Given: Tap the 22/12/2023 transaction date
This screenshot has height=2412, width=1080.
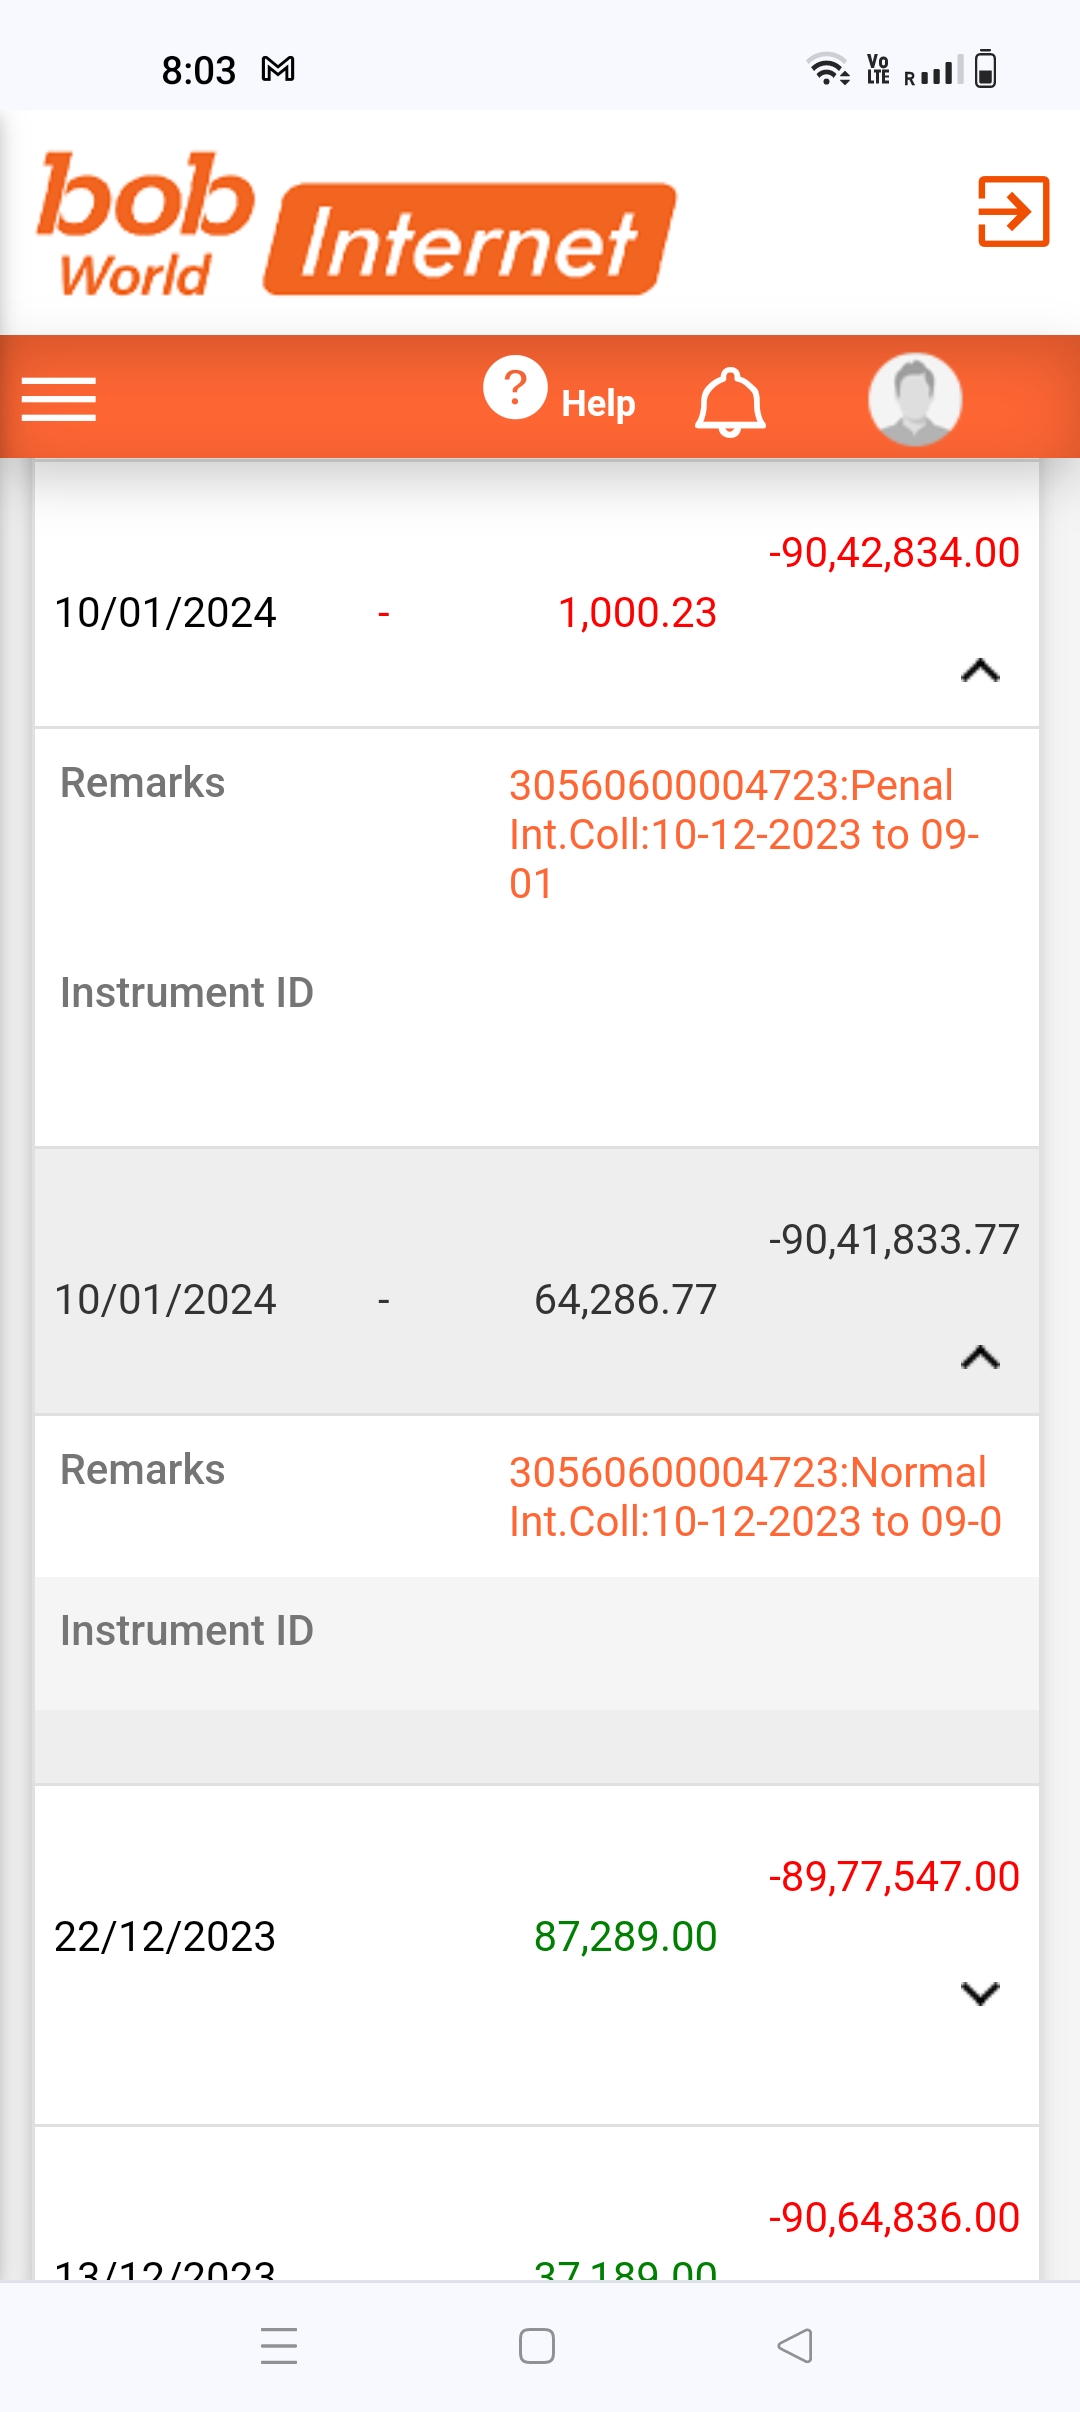Looking at the screenshot, I should [165, 1937].
